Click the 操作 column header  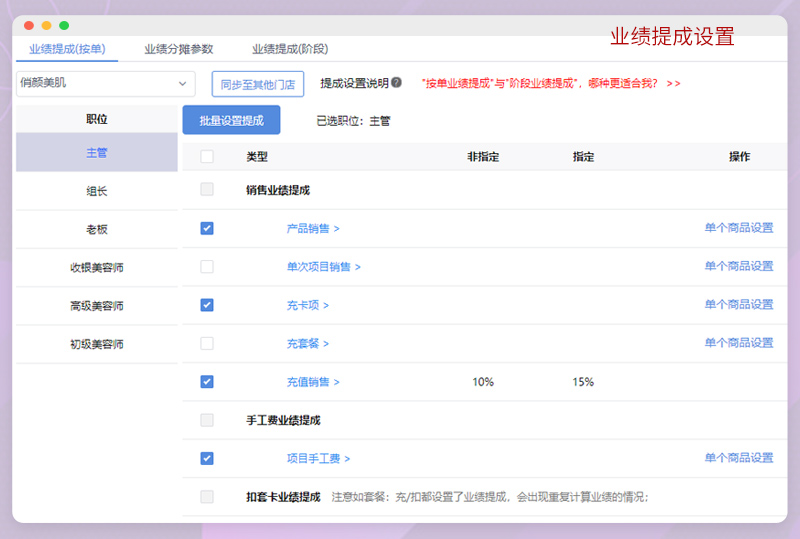(x=739, y=157)
